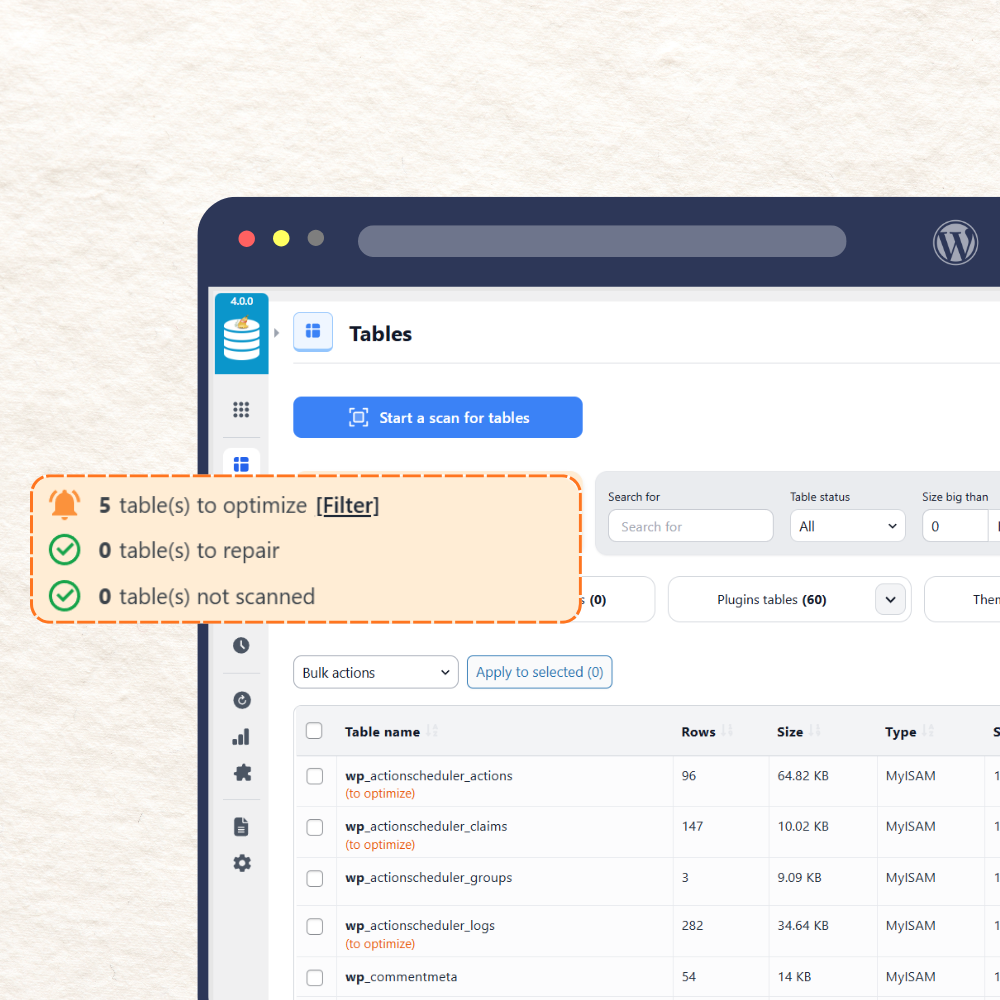The width and height of the screenshot is (1000, 1000).
Task: Open the dashboard grid icon in sidebar
Action: click(241, 409)
